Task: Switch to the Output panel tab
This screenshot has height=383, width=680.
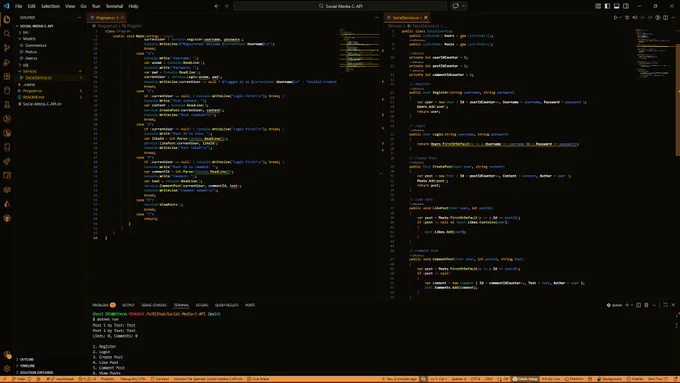Action: 128,305
